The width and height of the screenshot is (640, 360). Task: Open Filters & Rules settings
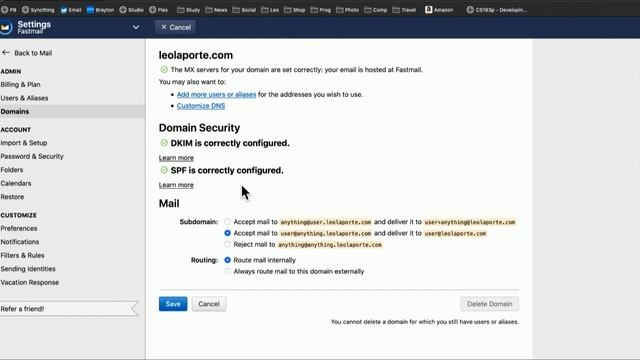(22, 255)
